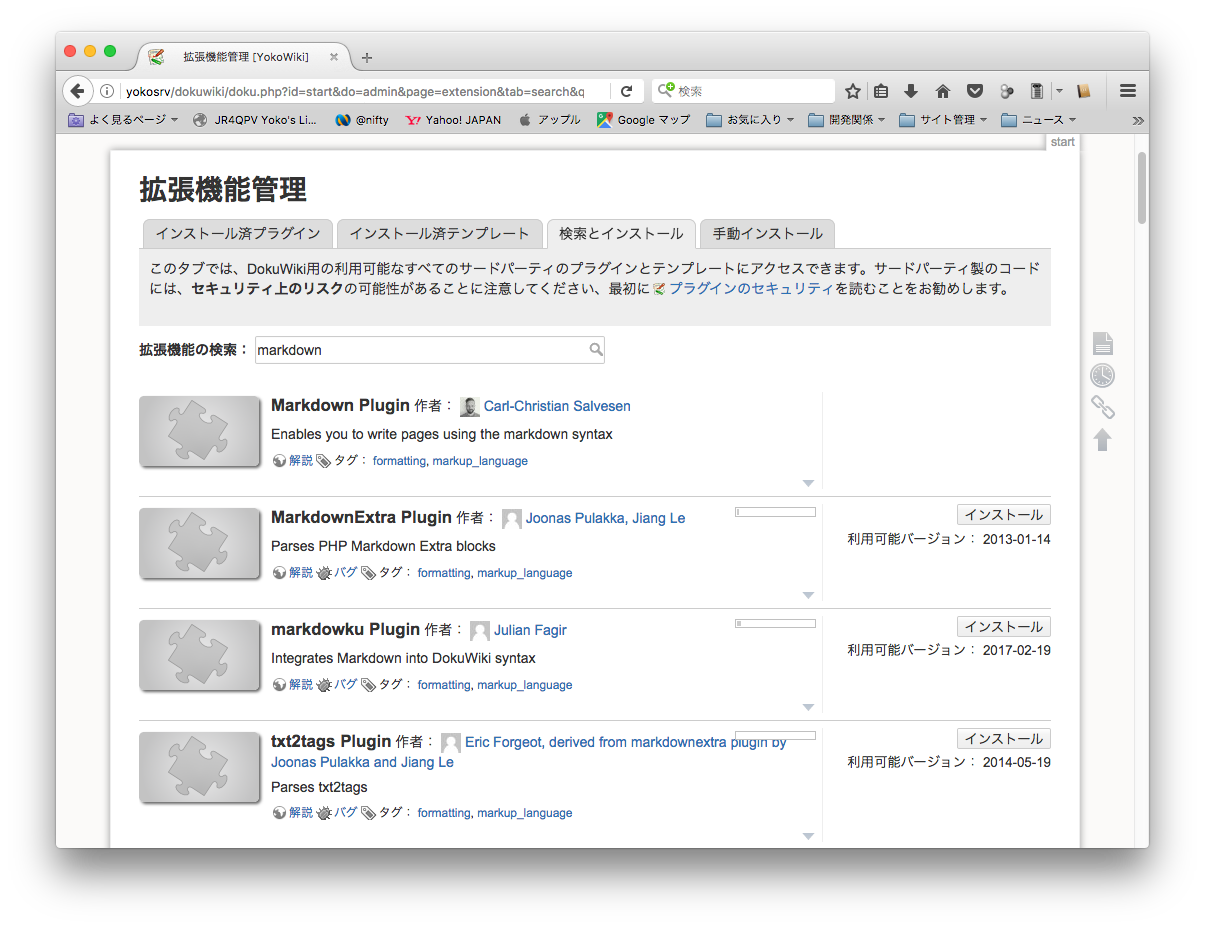The height and width of the screenshot is (928, 1205).
Task: Click the page vertical scrollbar
Action: coord(1141,189)
